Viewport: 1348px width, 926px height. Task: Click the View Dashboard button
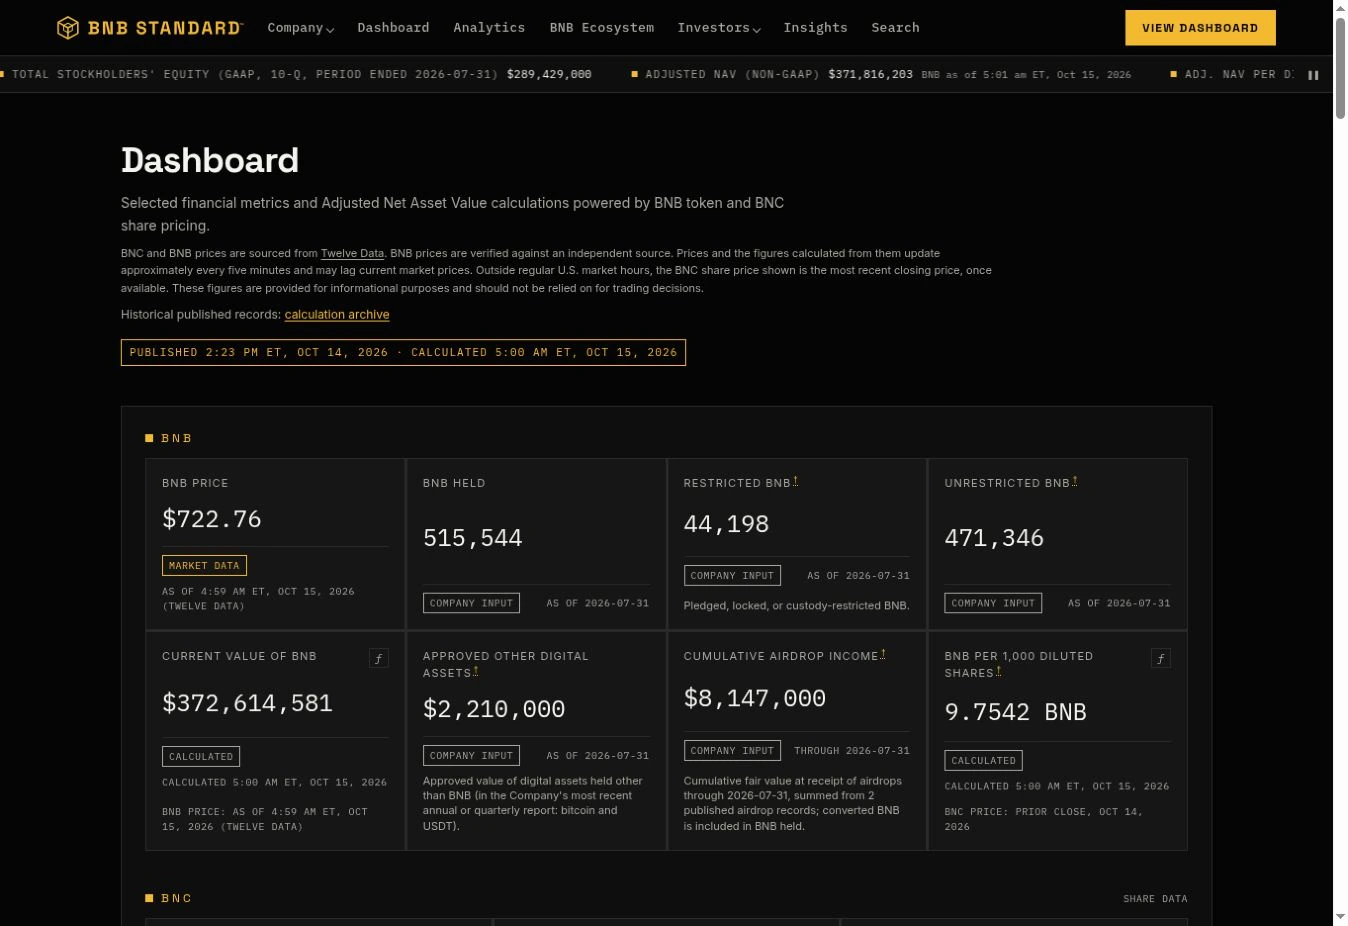point(1200,28)
